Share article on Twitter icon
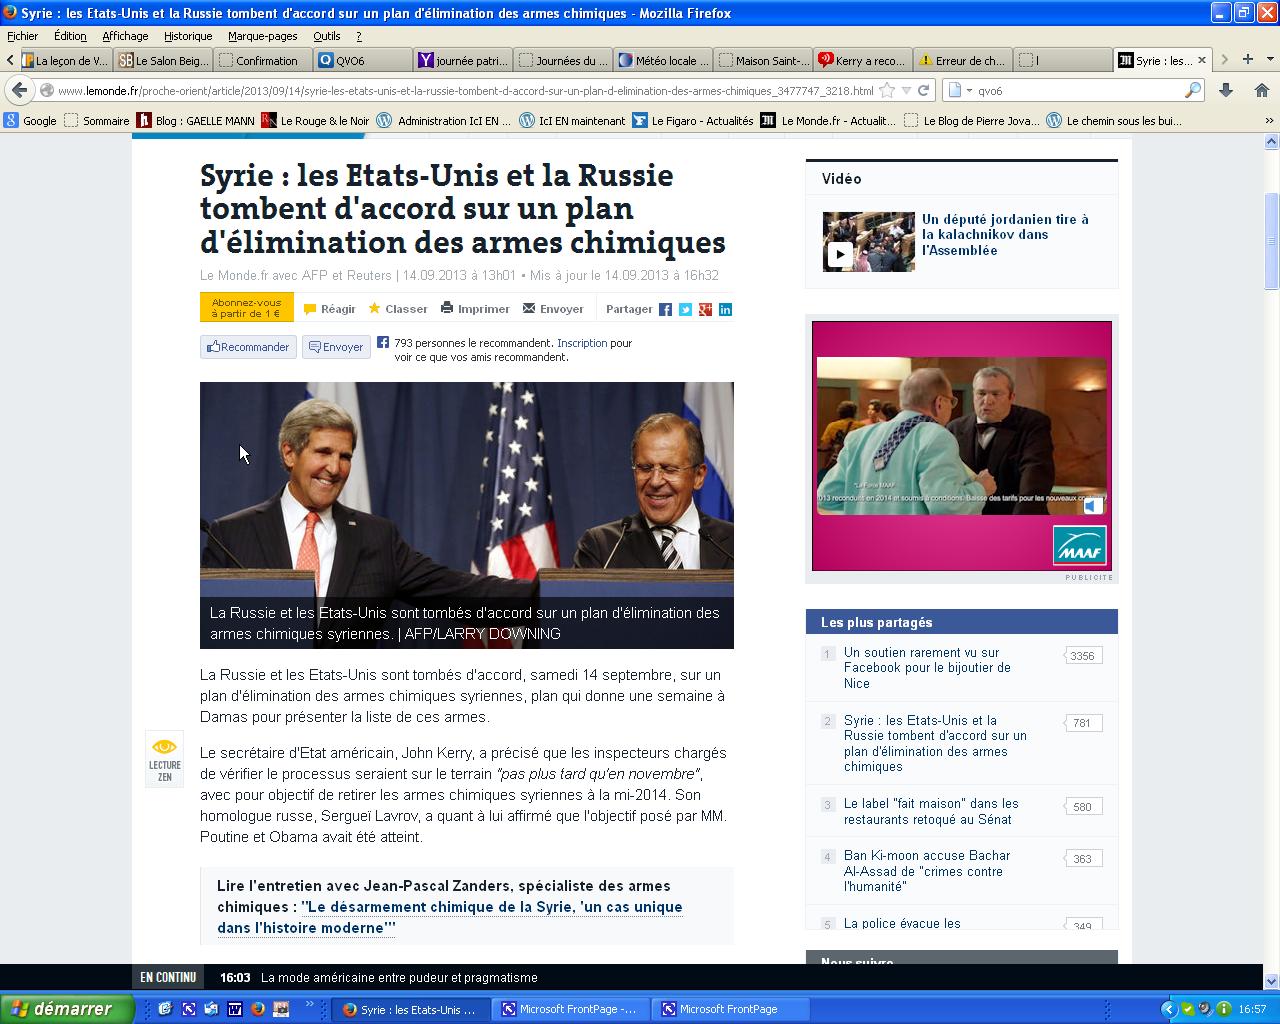 click(x=685, y=309)
